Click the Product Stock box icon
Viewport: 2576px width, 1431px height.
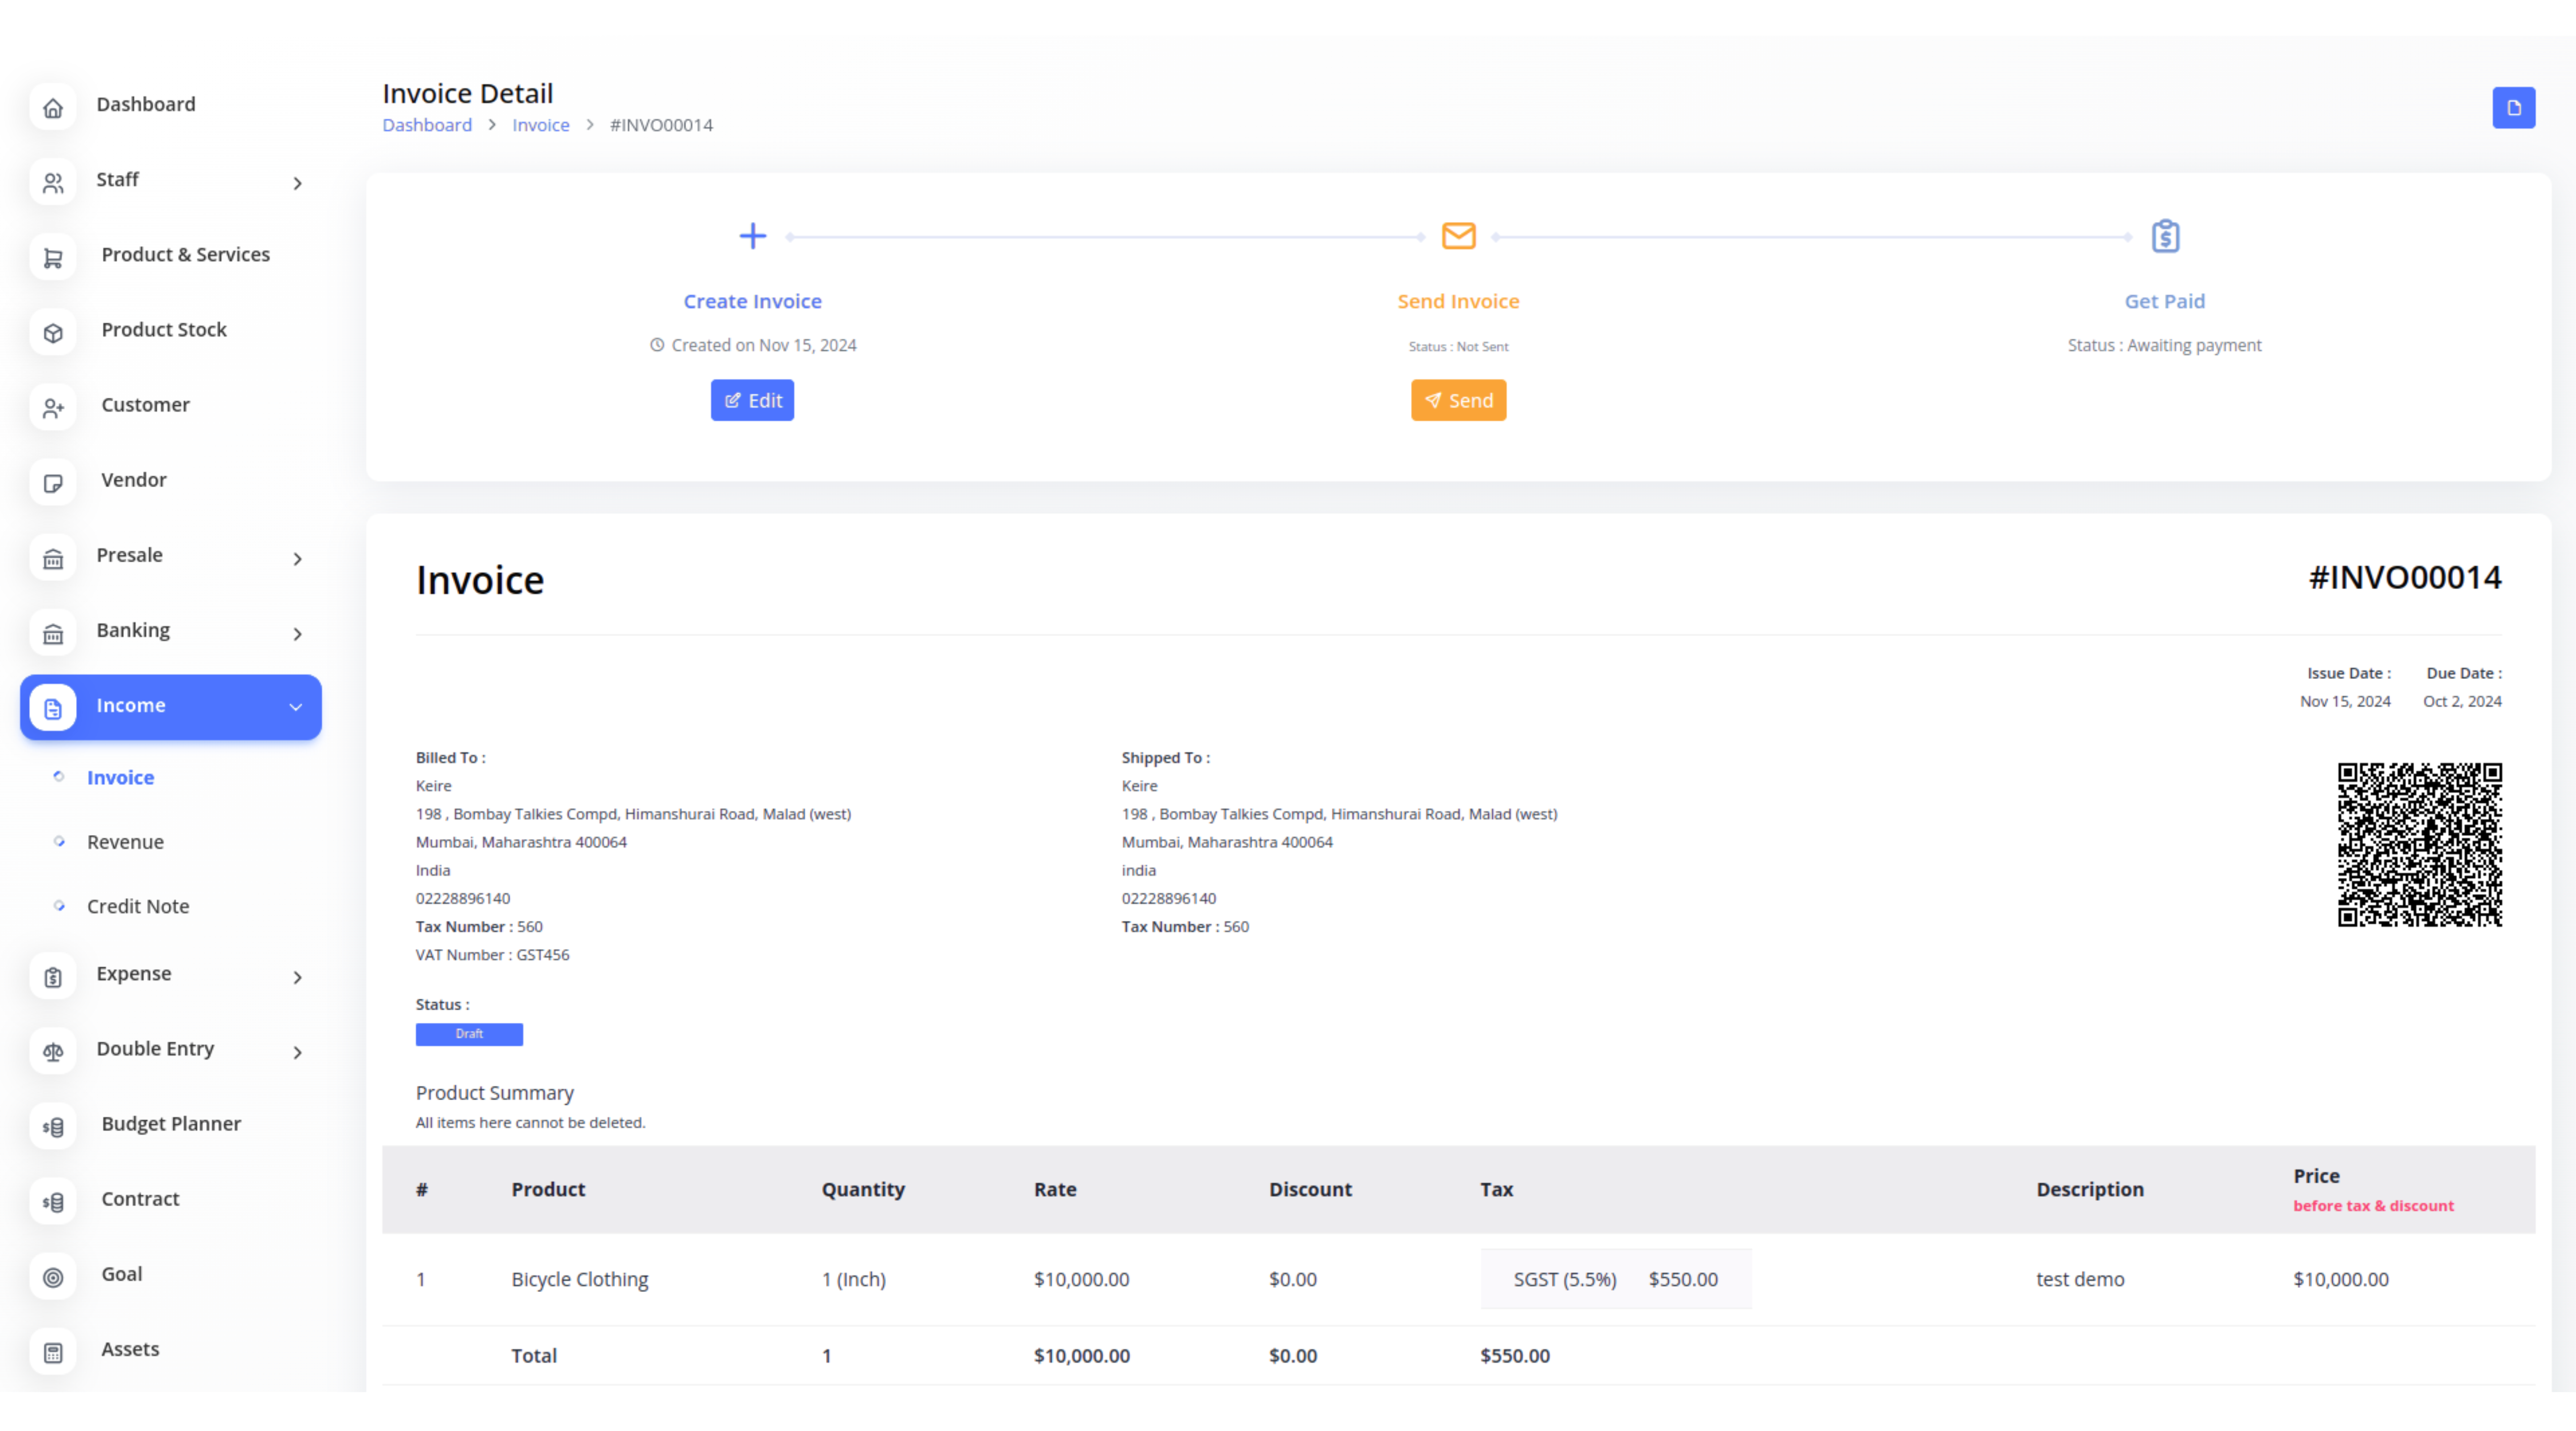tap(53, 333)
